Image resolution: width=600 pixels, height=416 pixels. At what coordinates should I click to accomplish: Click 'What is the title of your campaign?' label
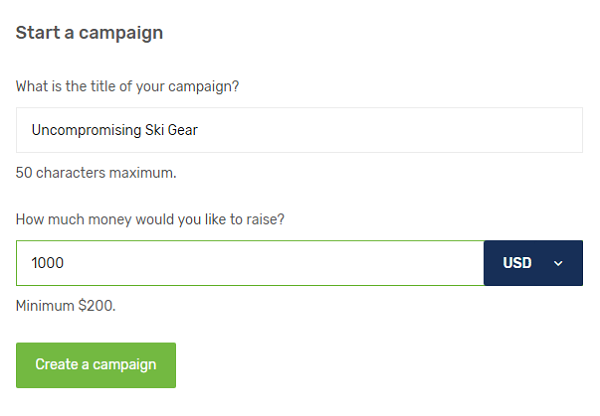pos(127,86)
